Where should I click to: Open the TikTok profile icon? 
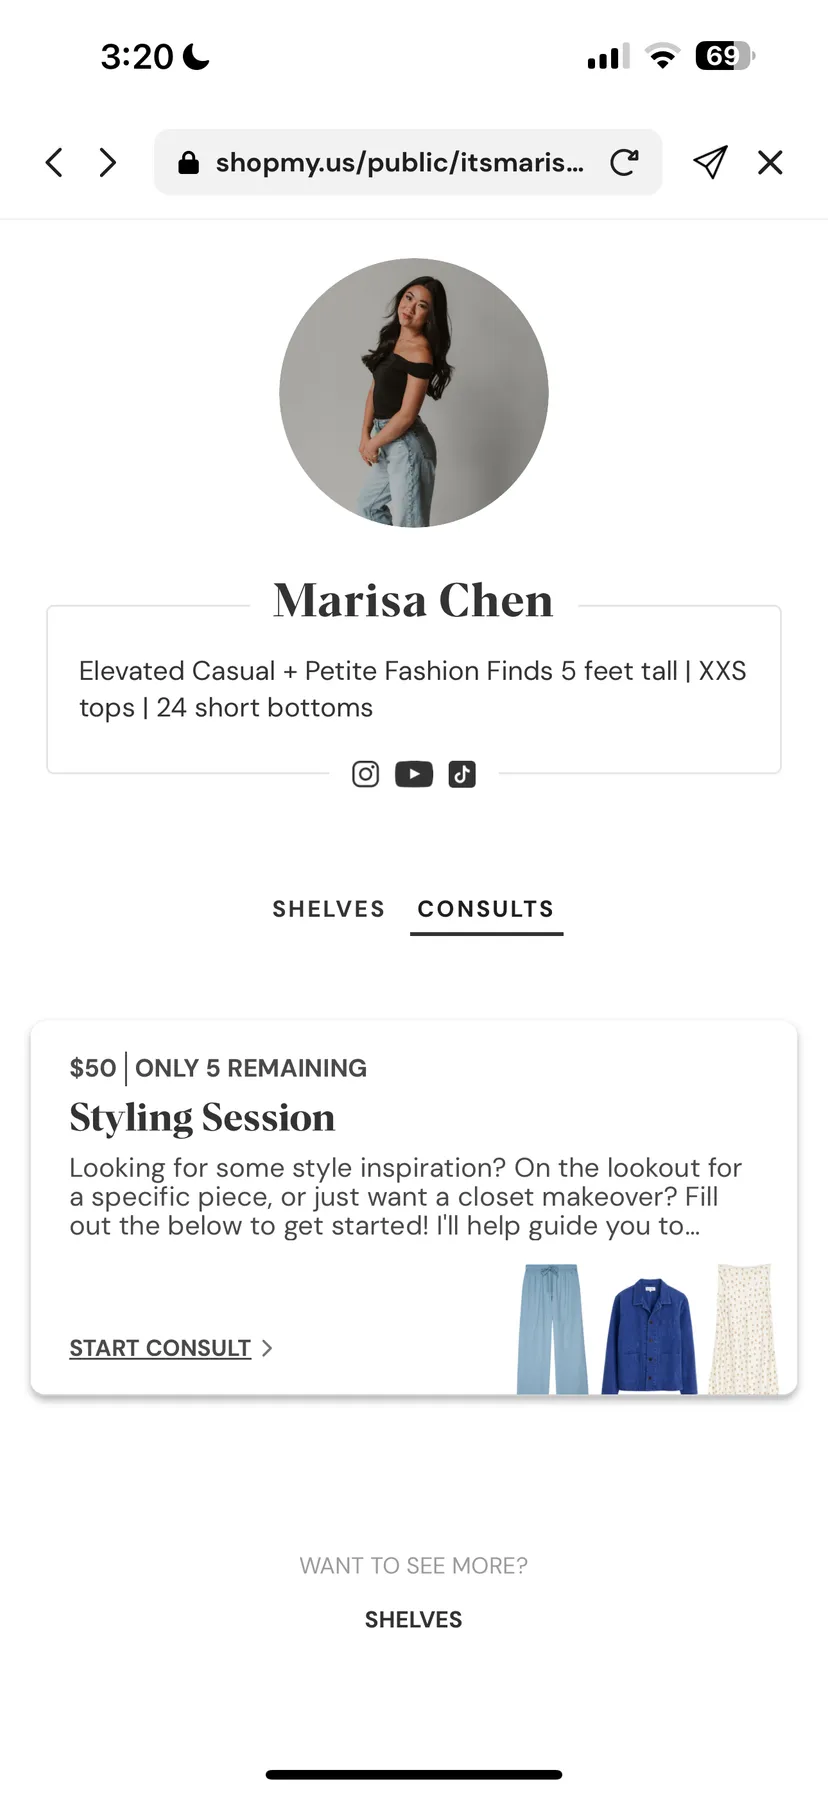coord(462,774)
